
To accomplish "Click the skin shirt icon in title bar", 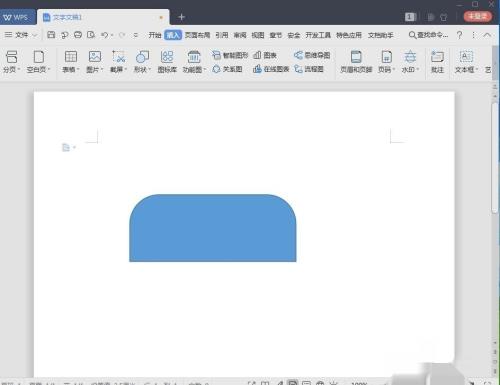I will [443, 17].
